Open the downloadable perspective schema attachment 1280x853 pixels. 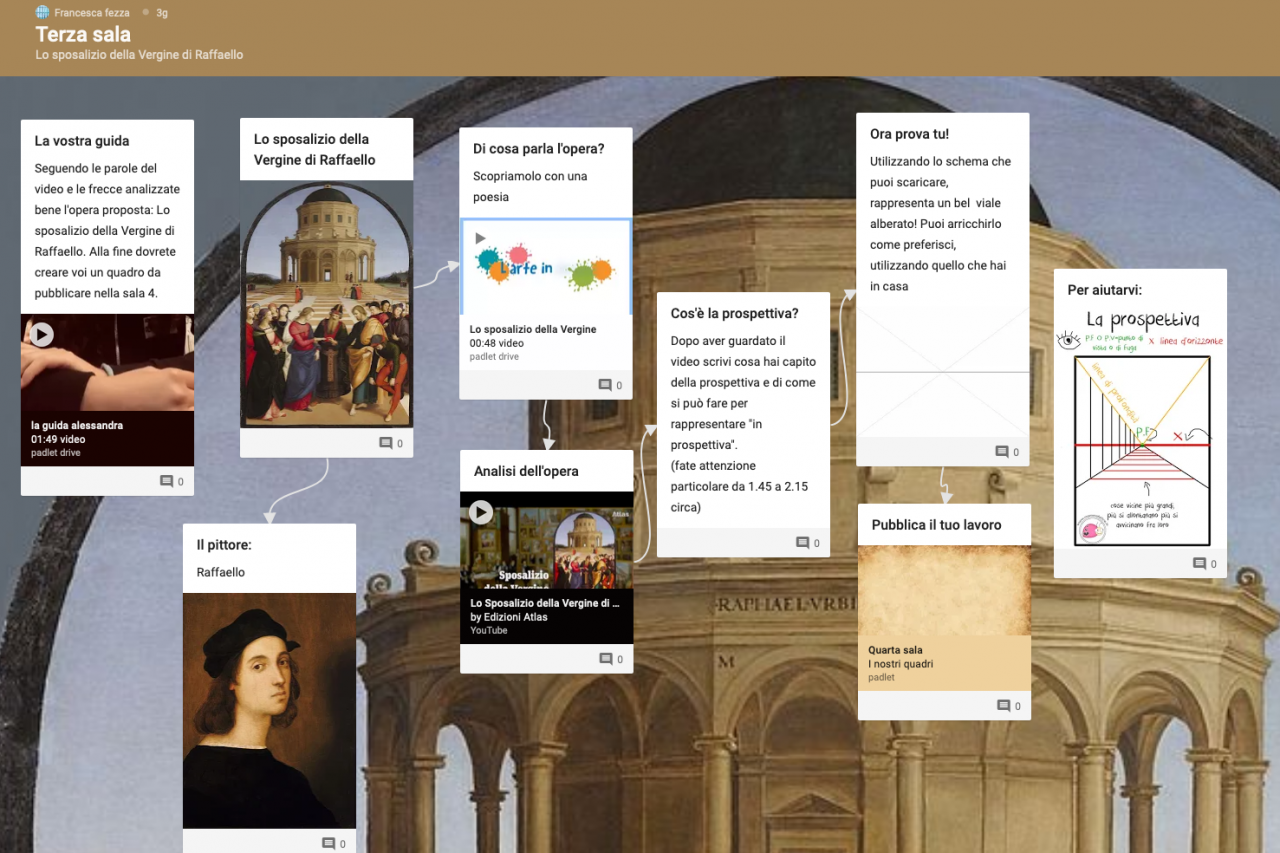pos(943,372)
